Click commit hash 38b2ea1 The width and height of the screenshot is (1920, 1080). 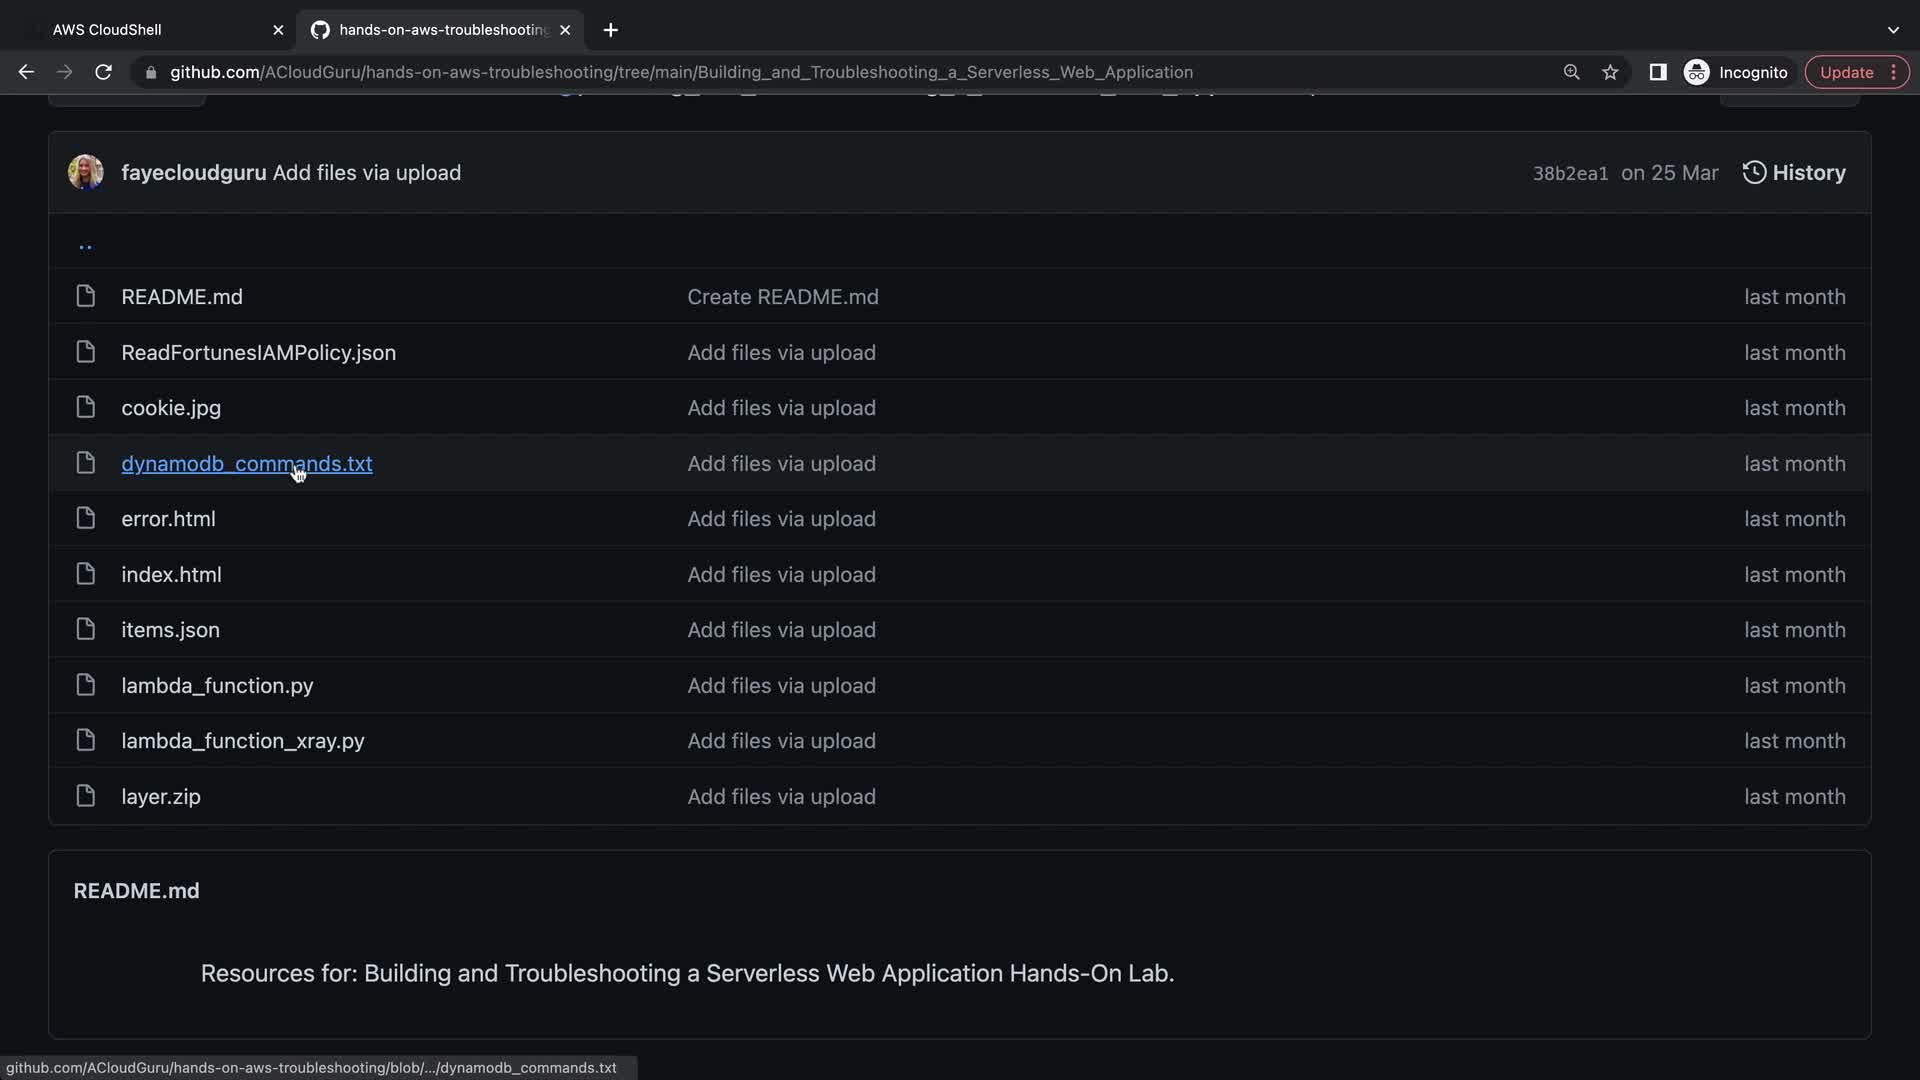1570,173
